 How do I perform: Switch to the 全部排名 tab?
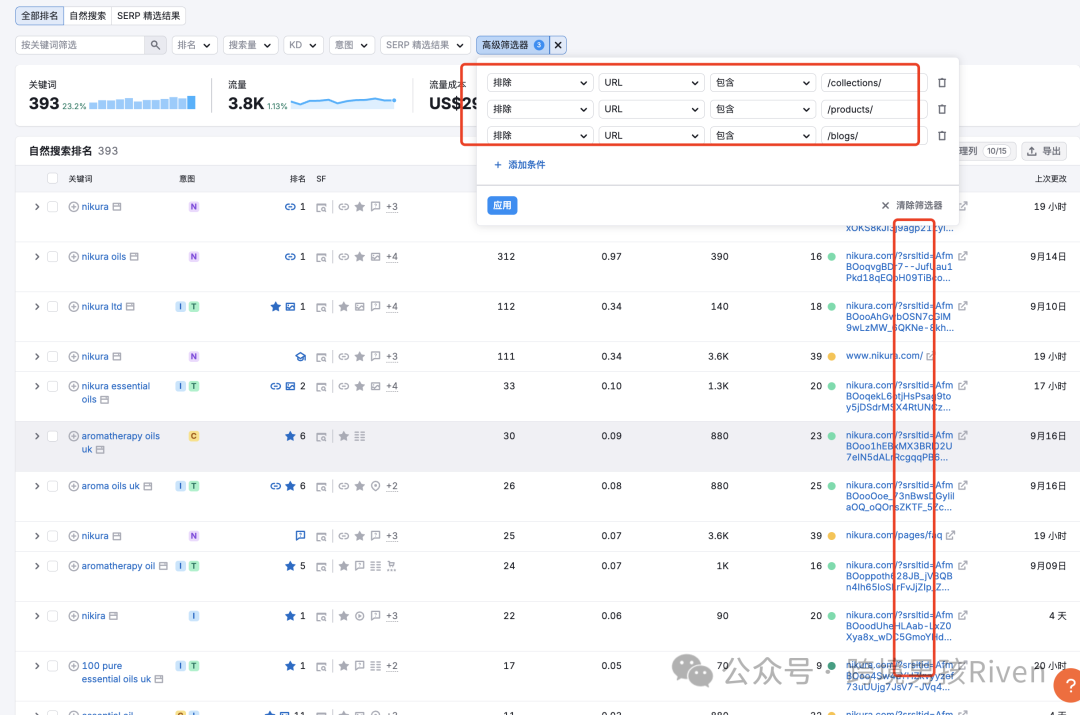(39, 16)
